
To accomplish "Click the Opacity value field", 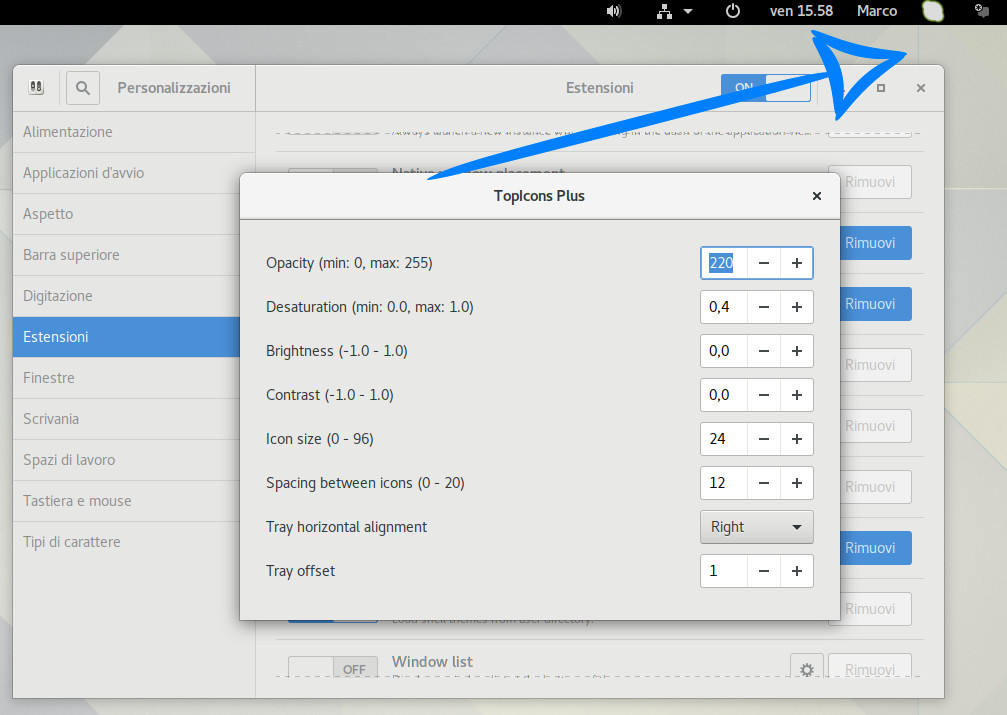I will click(x=724, y=263).
